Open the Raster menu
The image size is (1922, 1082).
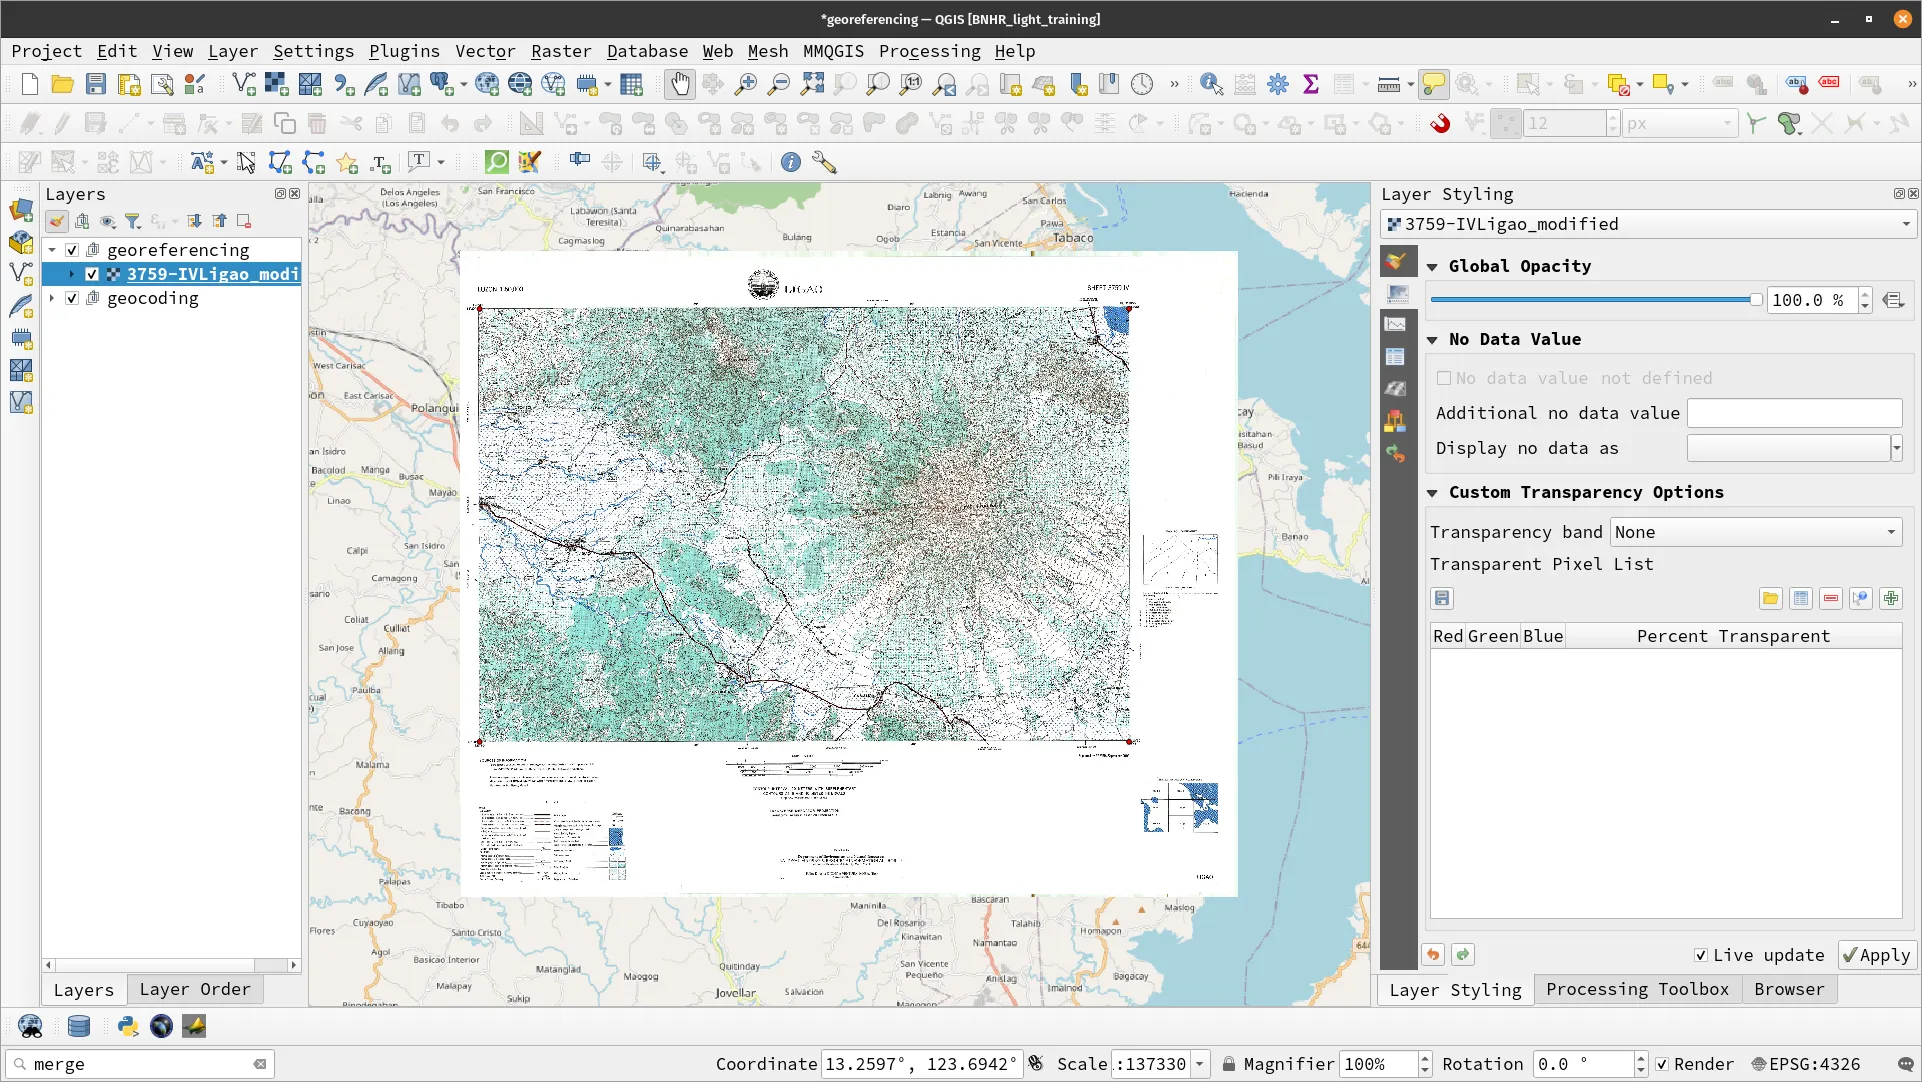560,51
